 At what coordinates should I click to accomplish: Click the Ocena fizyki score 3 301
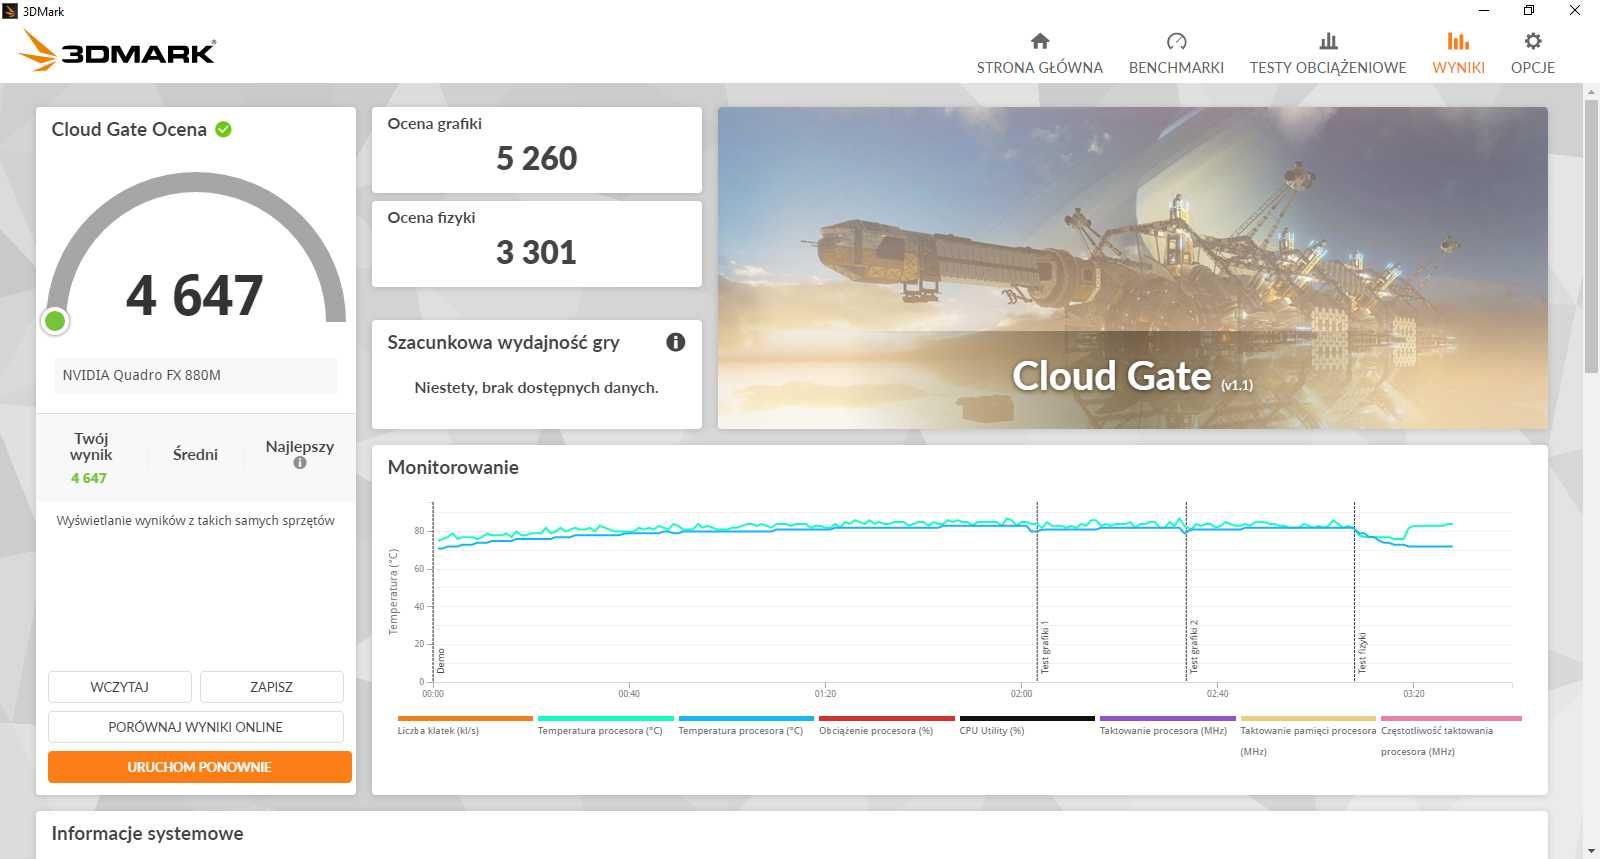[537, 252]
